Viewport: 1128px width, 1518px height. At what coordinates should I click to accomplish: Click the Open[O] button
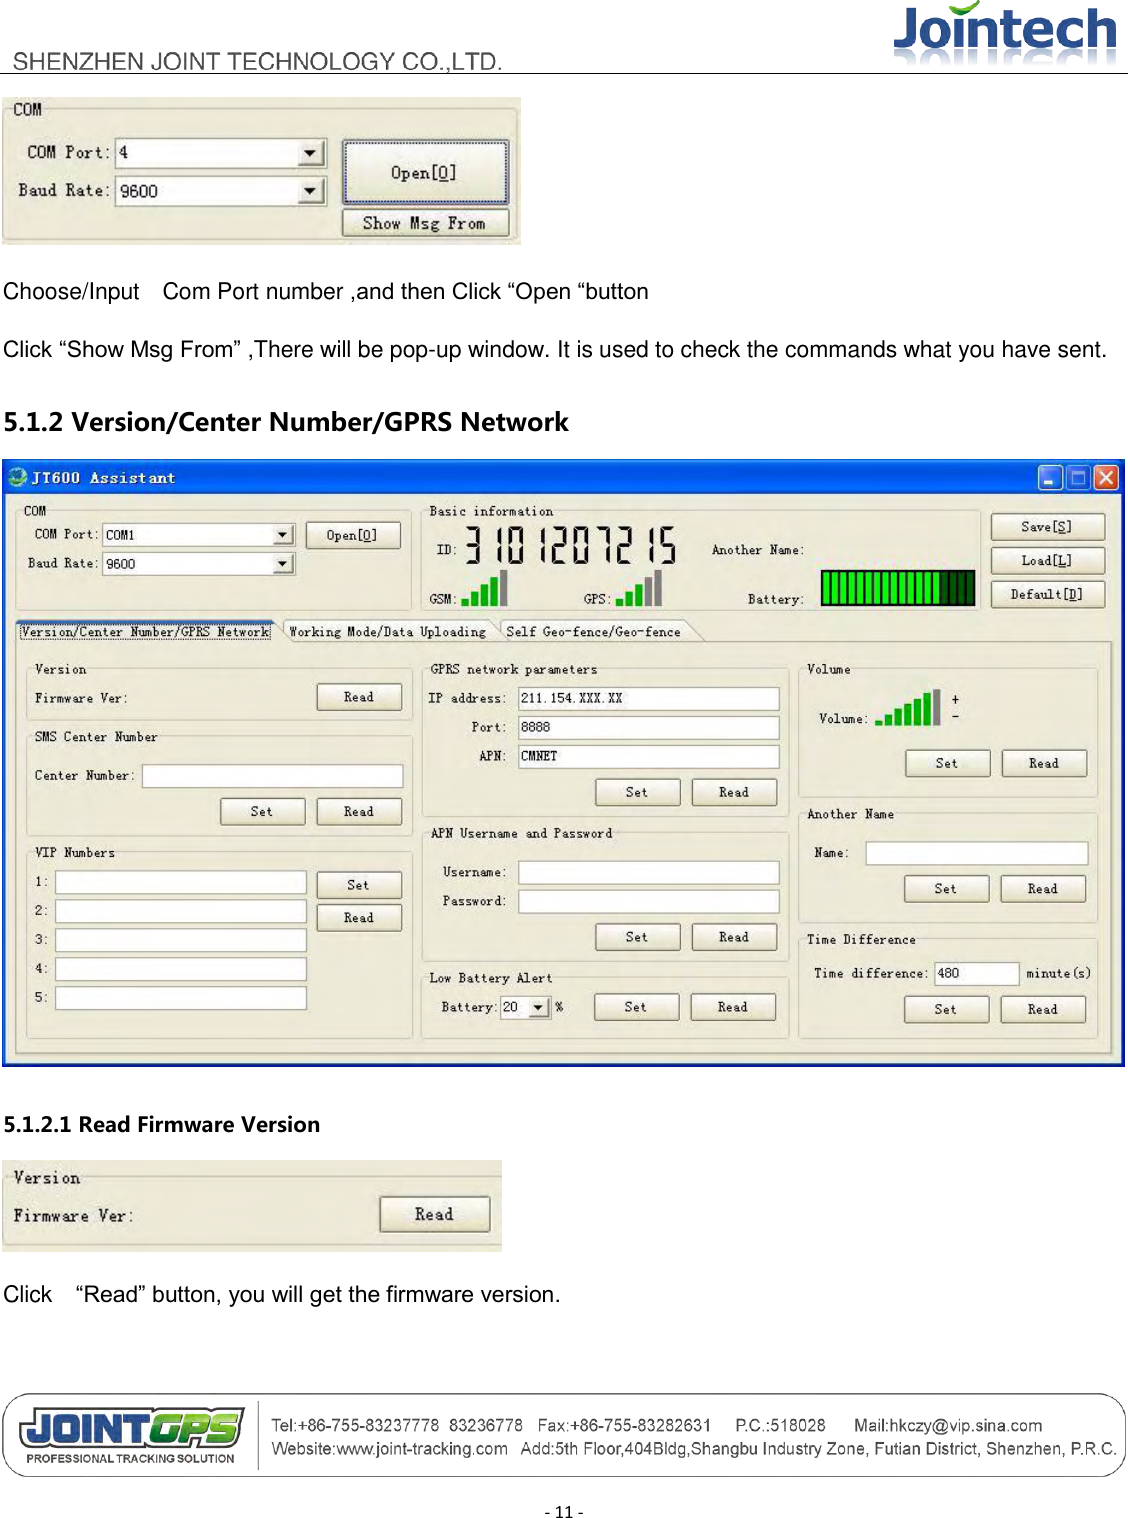[x=353, y=534]
